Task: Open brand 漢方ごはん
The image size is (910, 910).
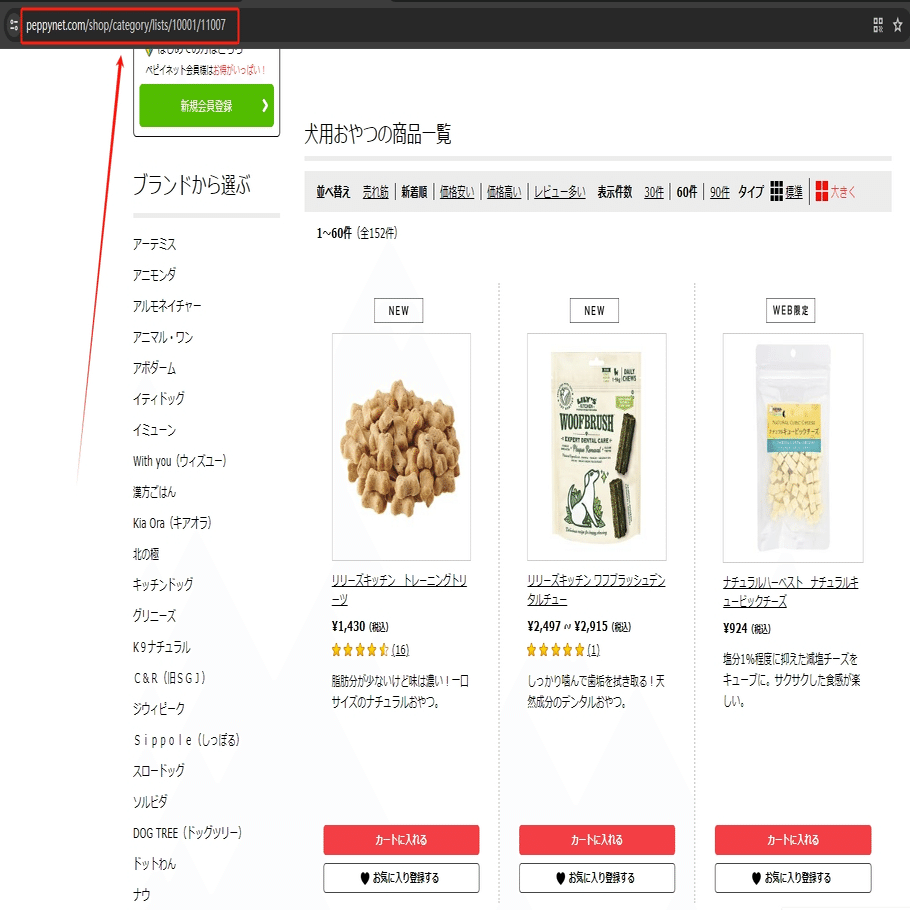Action: (154, 492)
